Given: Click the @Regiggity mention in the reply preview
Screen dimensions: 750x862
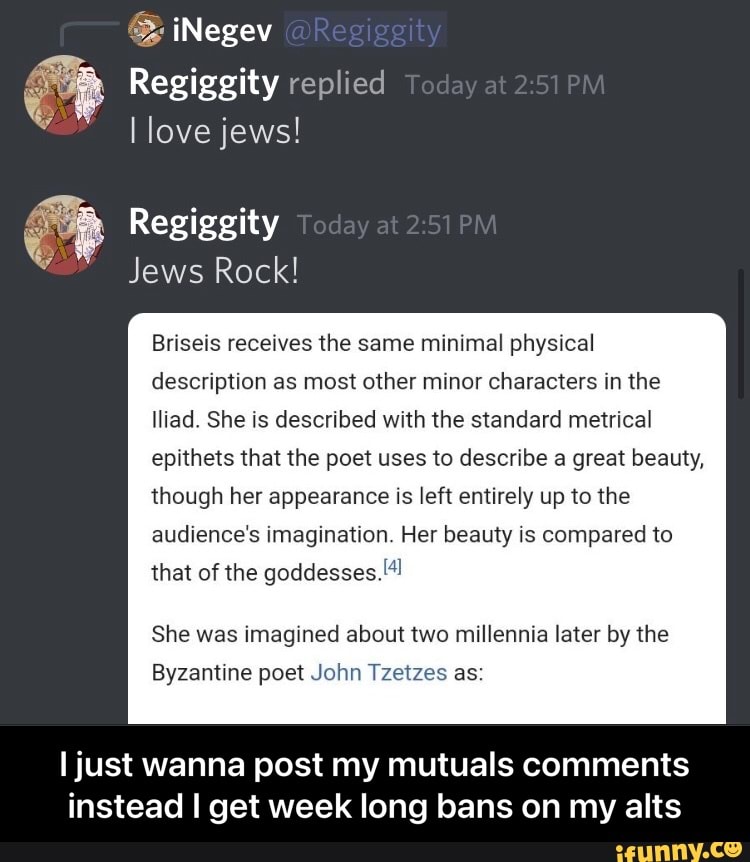Looking at the screenshot, I should click(363, 33).
